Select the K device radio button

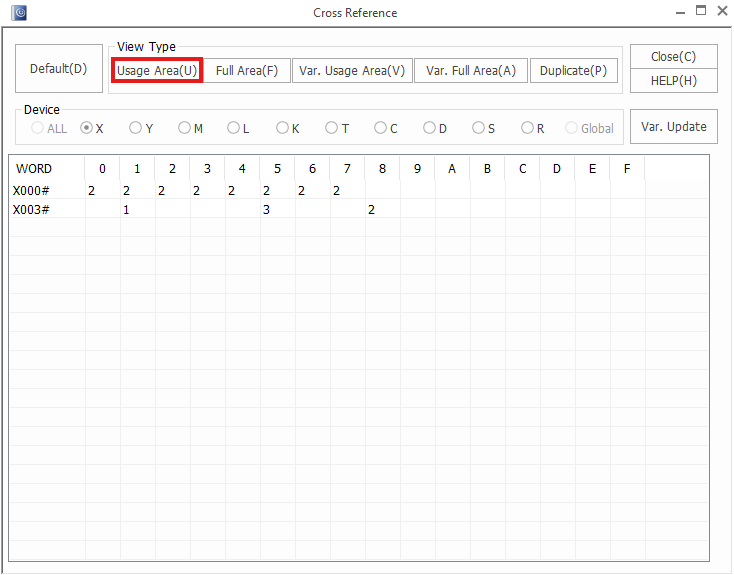click(283, 128)
